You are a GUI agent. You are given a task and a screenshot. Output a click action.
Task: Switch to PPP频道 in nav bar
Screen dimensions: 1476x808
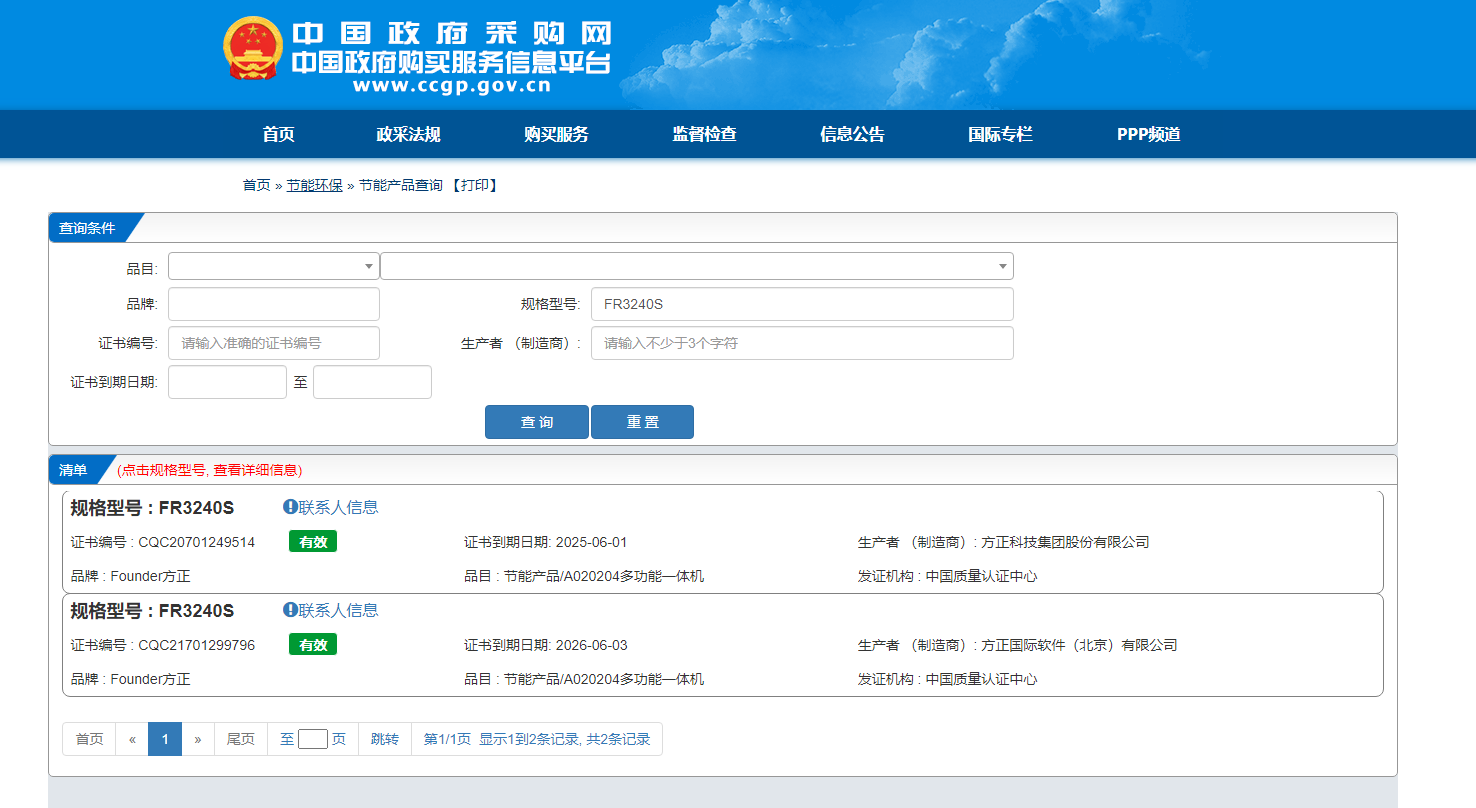[x=1149, y=134]
